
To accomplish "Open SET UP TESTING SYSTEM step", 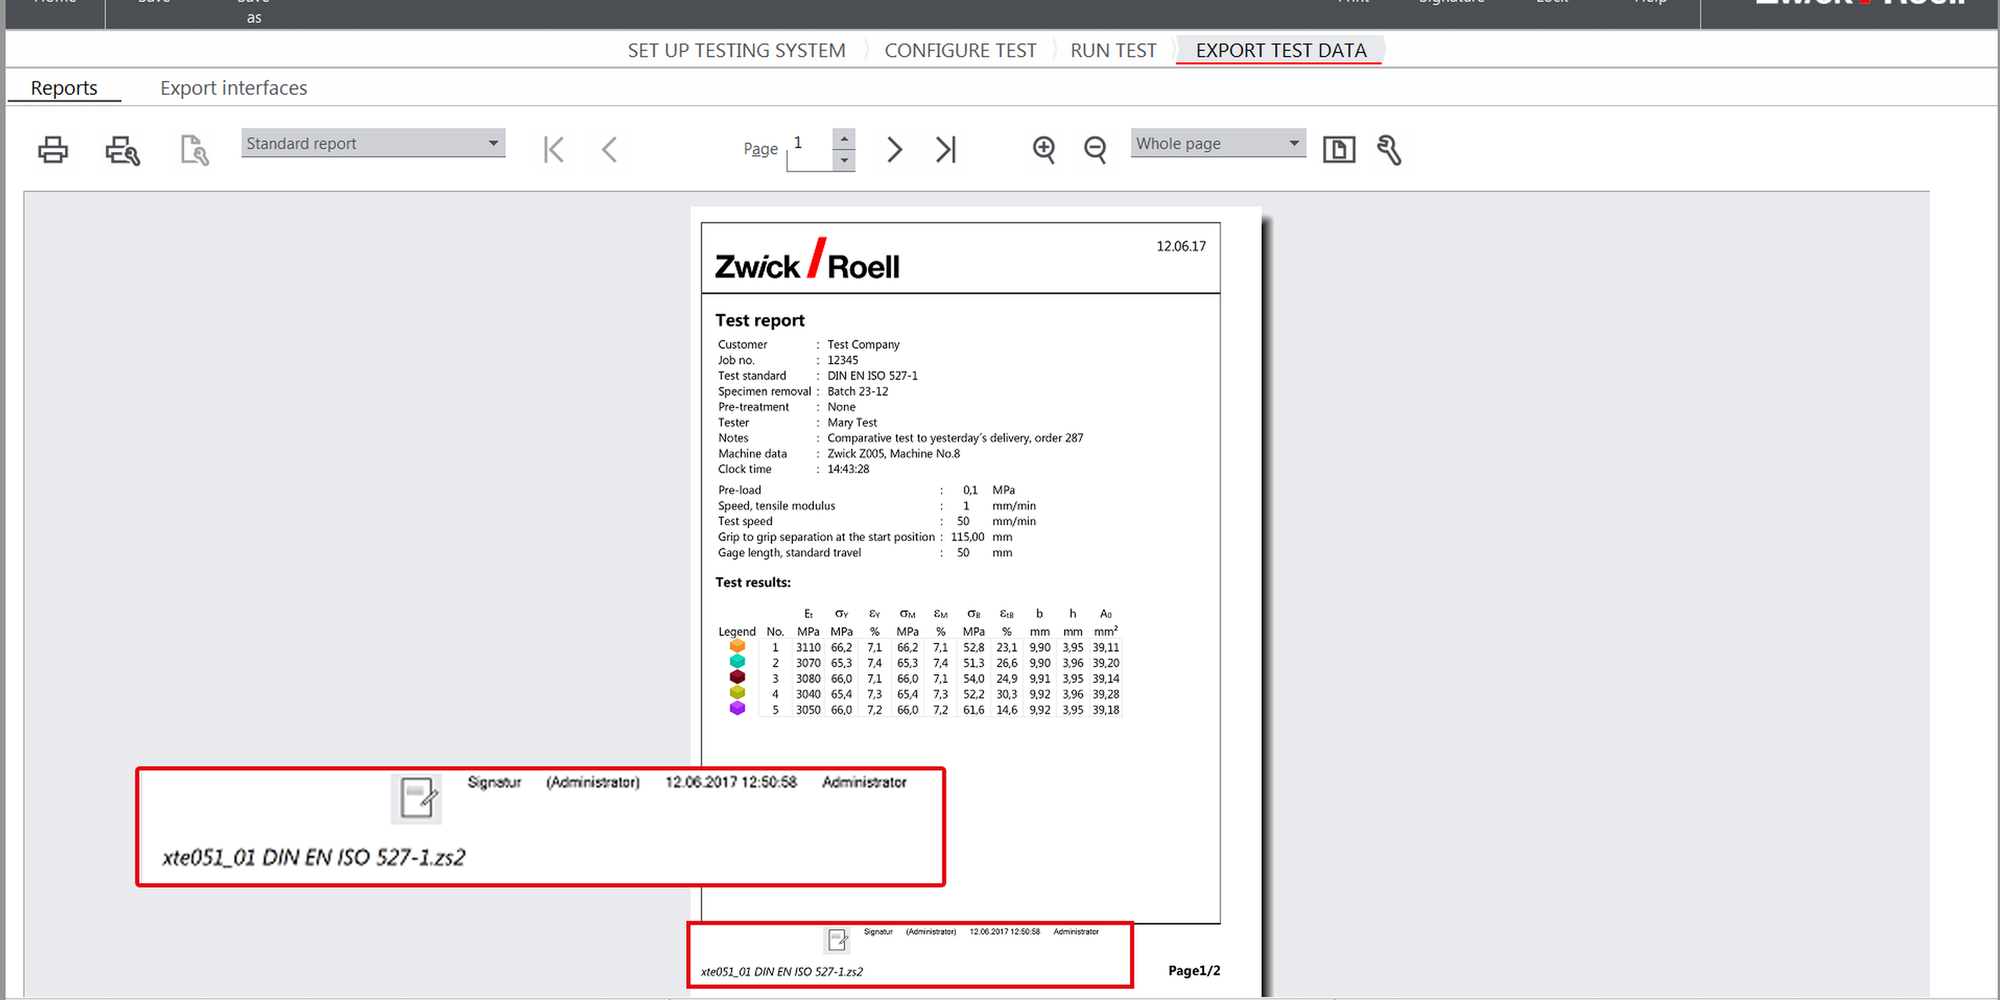I will pyautogui.click(x=736, y=51).
